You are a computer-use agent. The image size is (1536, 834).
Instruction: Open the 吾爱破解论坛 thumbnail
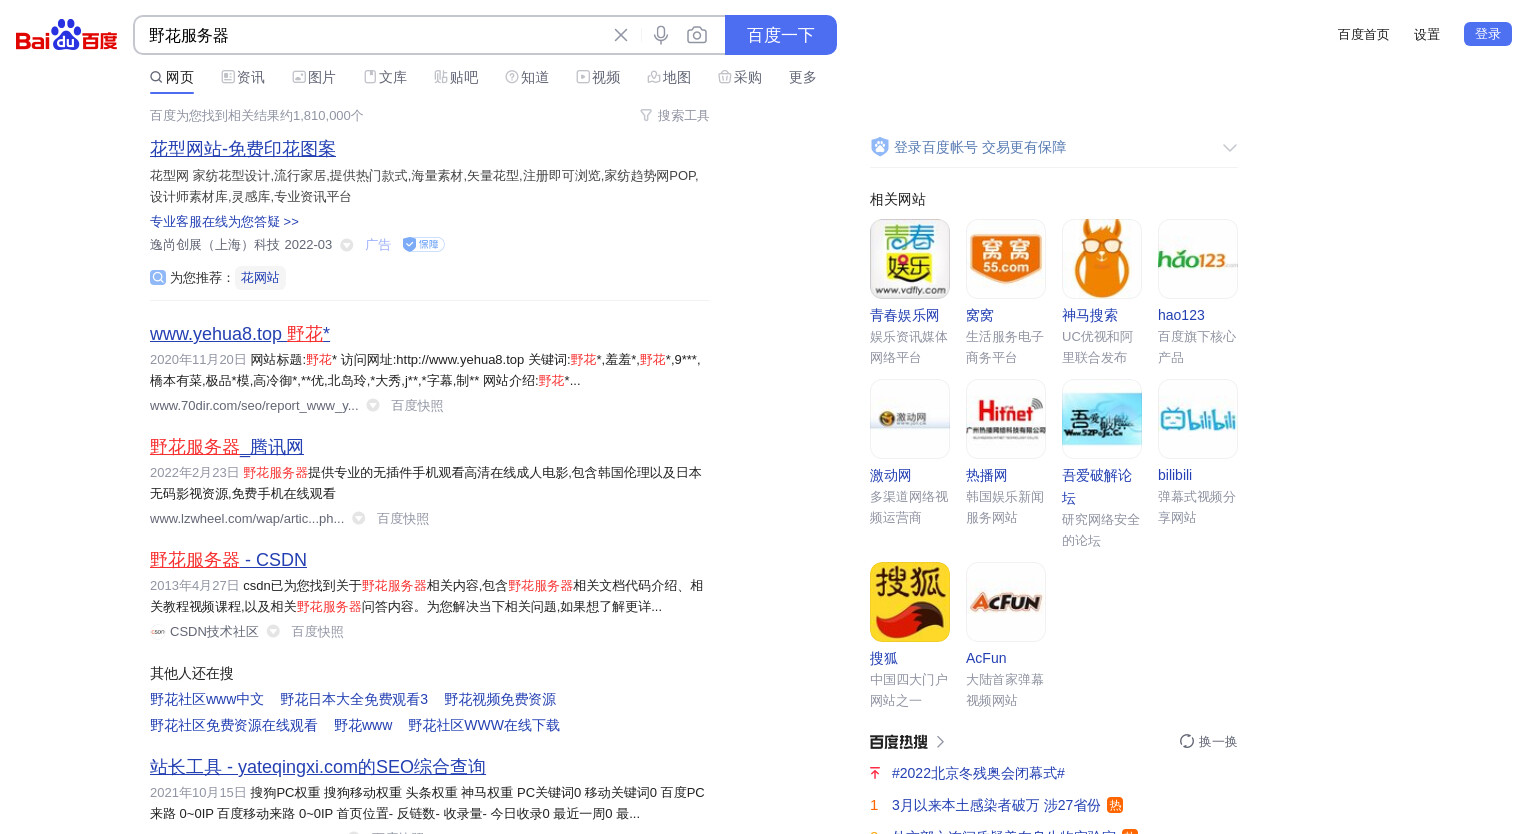point(1102,419)
